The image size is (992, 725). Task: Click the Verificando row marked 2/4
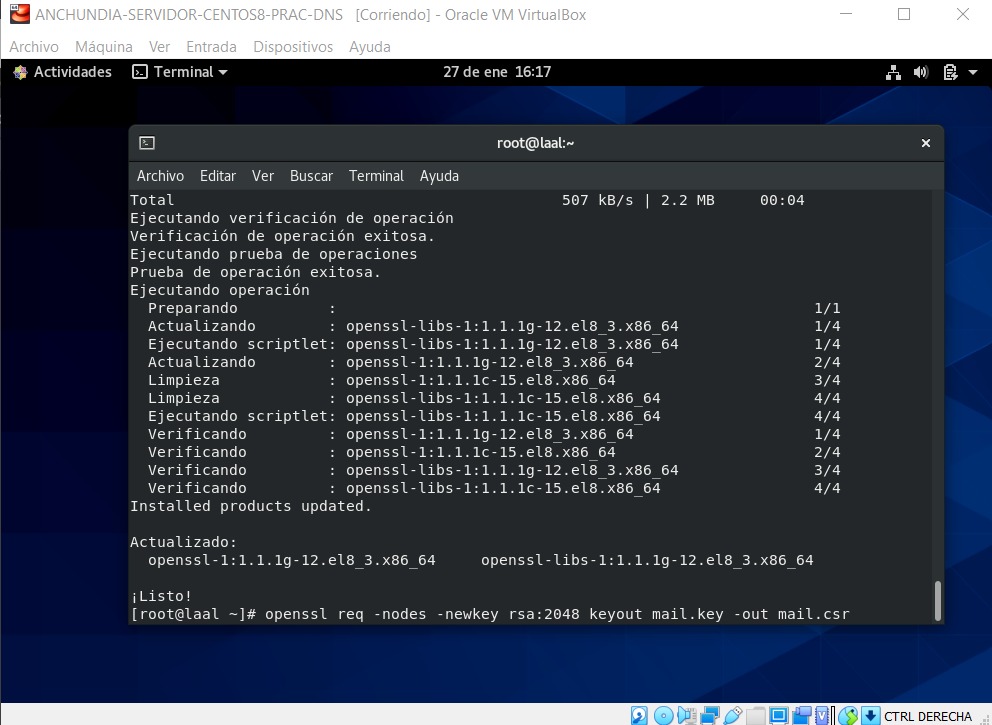tap(494, 452)
